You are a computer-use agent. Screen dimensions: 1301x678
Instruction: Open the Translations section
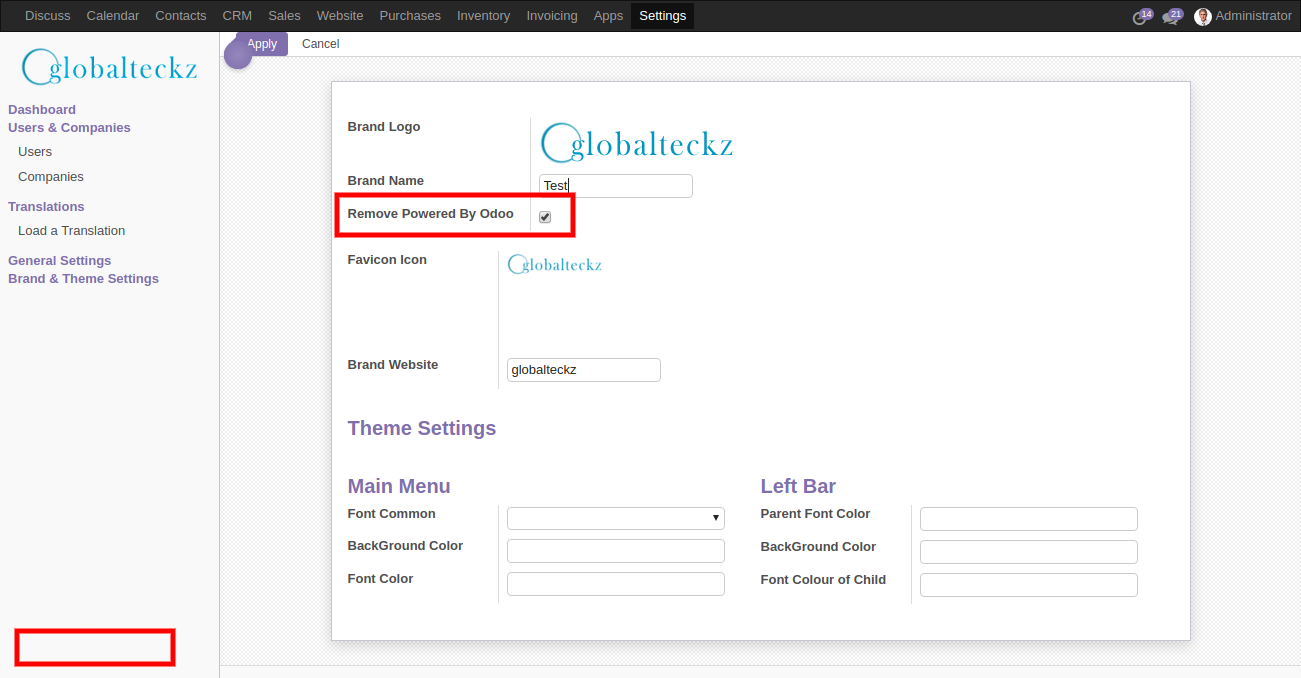[x=46, y=207]
